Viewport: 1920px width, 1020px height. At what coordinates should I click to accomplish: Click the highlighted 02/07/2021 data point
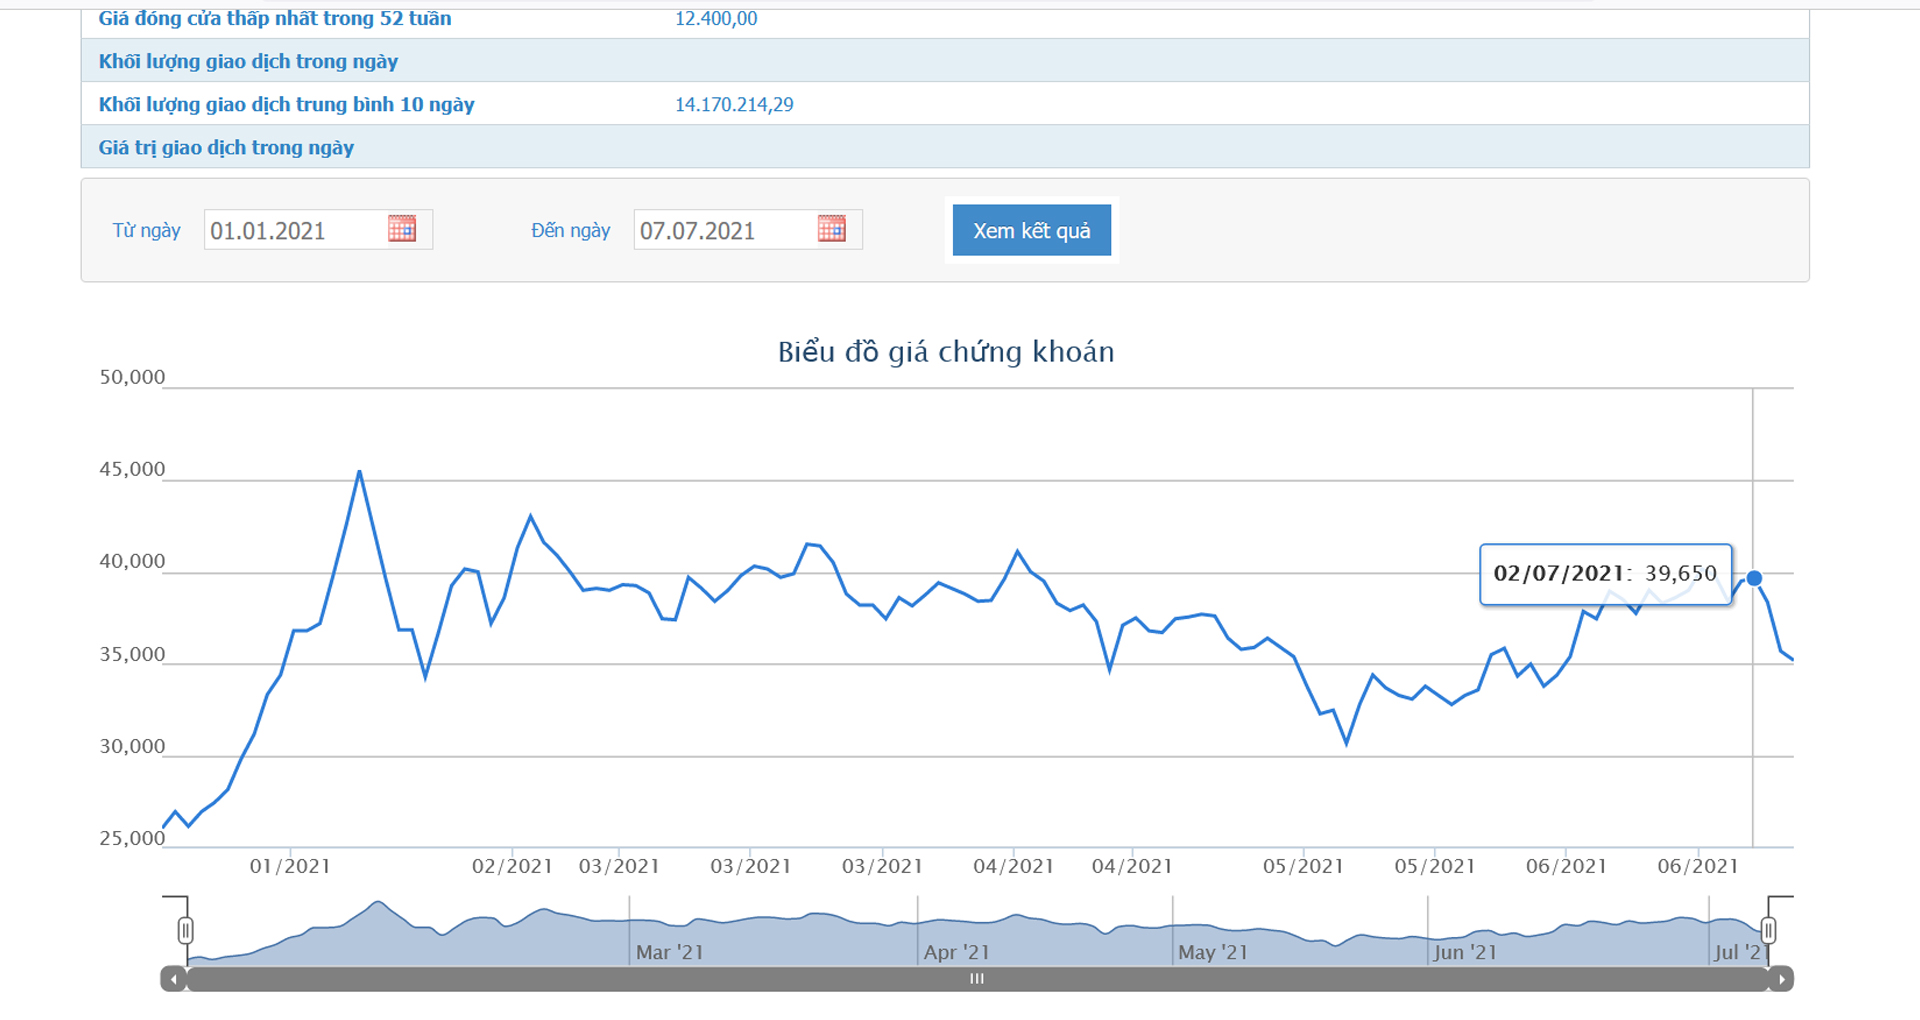(1754, 578)
